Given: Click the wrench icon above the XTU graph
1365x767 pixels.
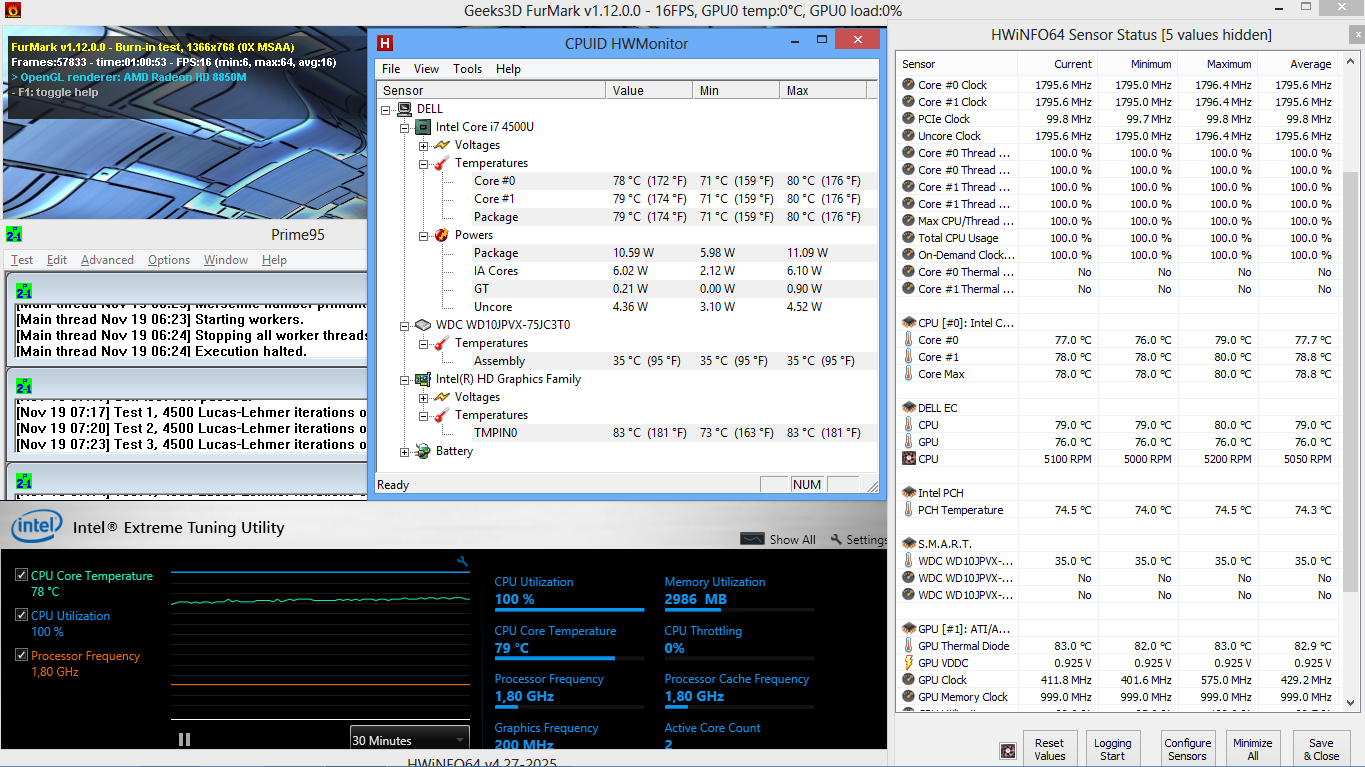Looking at the screenshot, I should 462,562.
